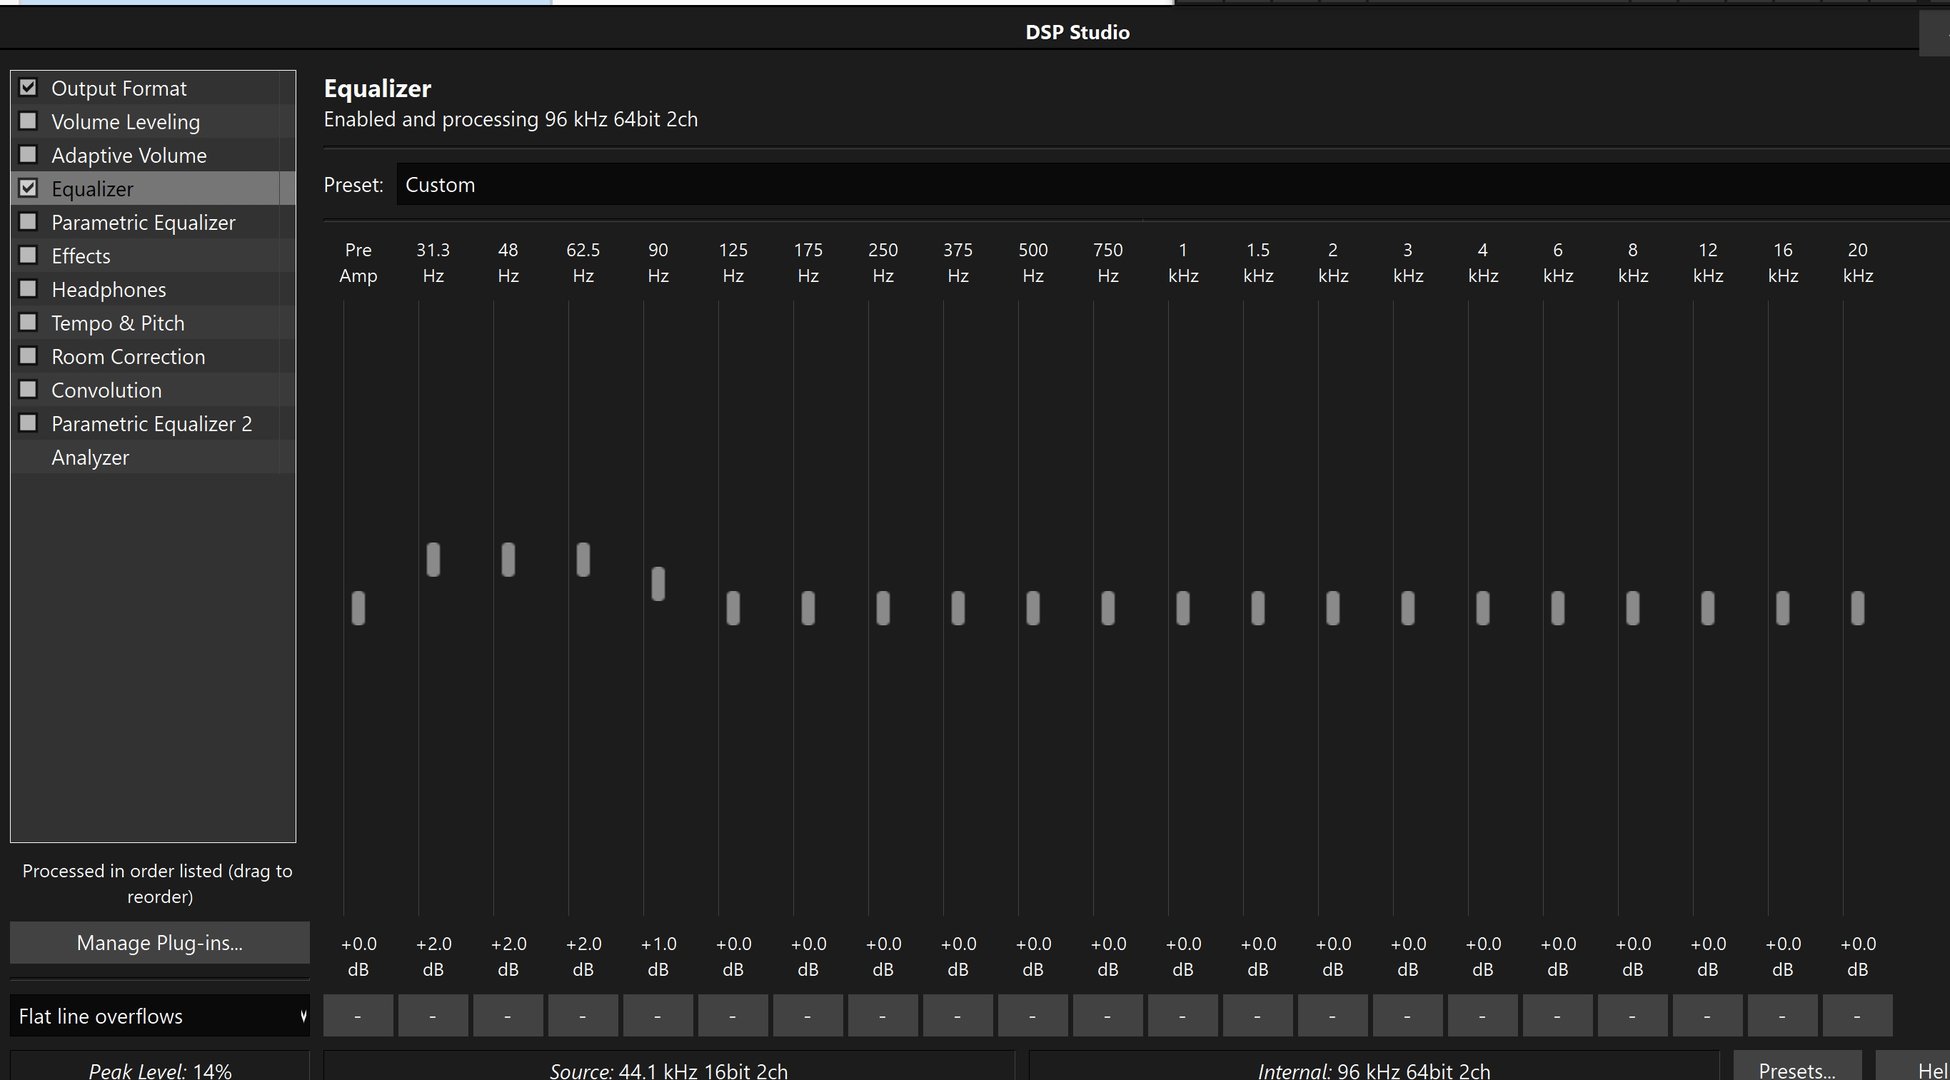Viewport: 1950px width, 1080px height.
Task: Click the Manage Plug-ins... button
Action: [x=160, y=943]
